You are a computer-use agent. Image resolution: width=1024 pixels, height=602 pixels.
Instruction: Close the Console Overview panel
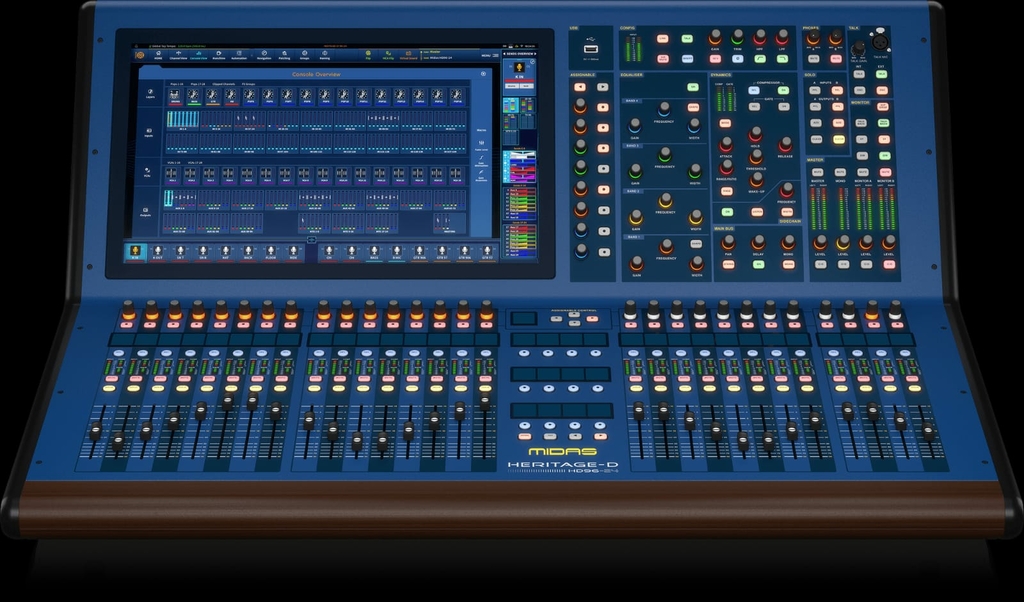click(483, 74)
